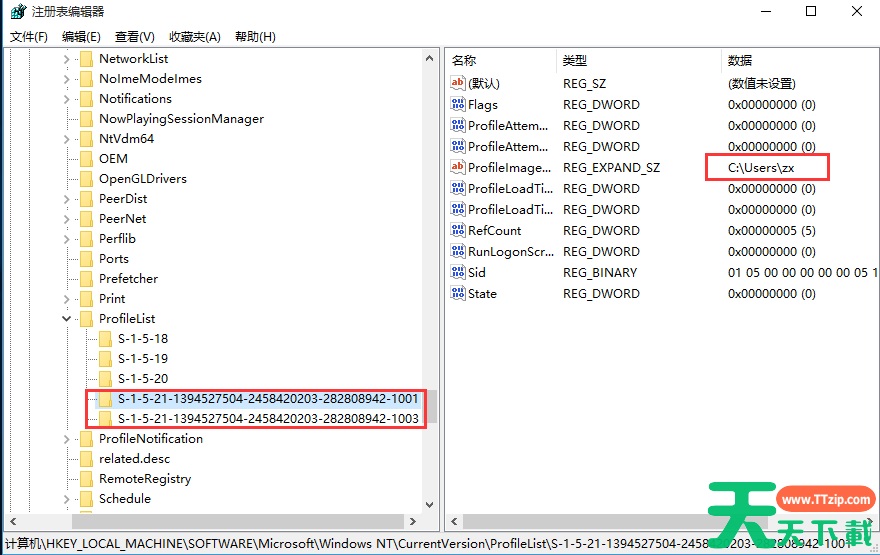
Task: Click the C:\Users\zx data cell
Action: tap(761, 168)
